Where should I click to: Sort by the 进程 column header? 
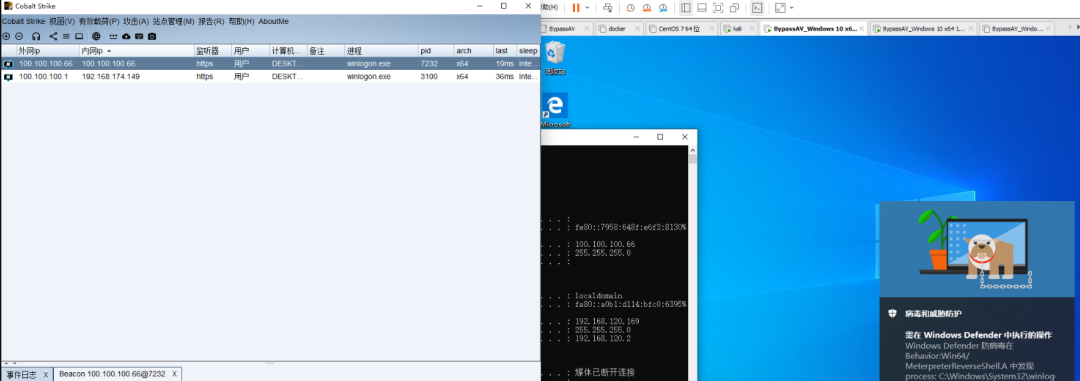[x=381, y=51]
